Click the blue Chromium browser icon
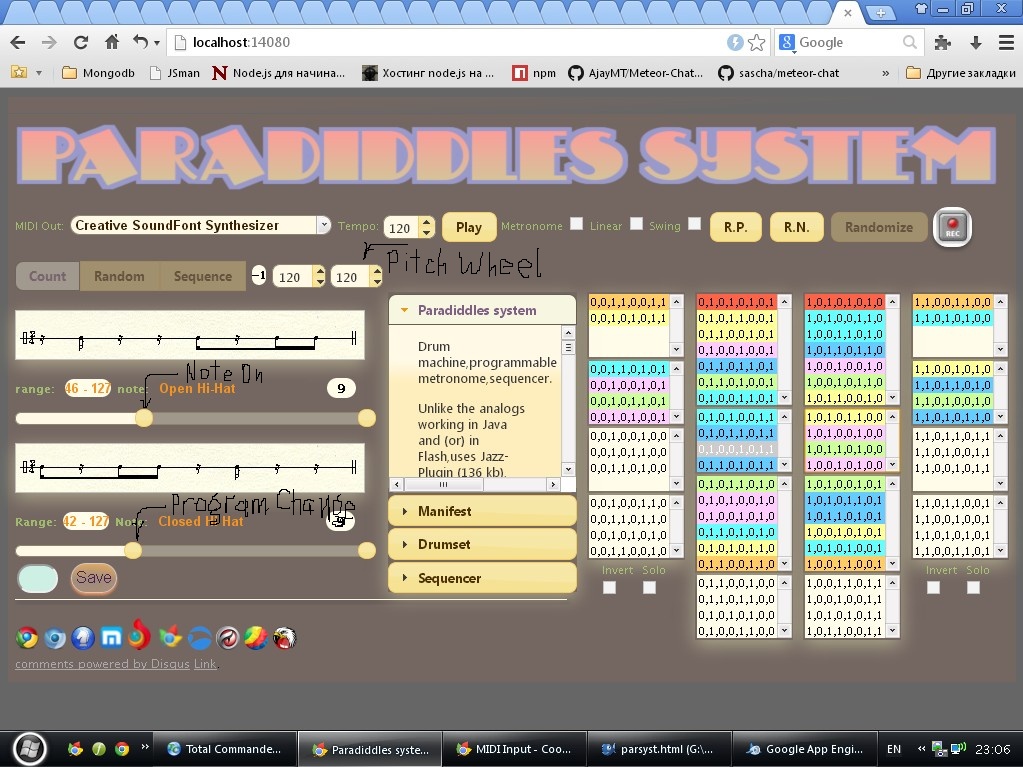Screen dimensions: 1023x767 click(x=55, y=638)
